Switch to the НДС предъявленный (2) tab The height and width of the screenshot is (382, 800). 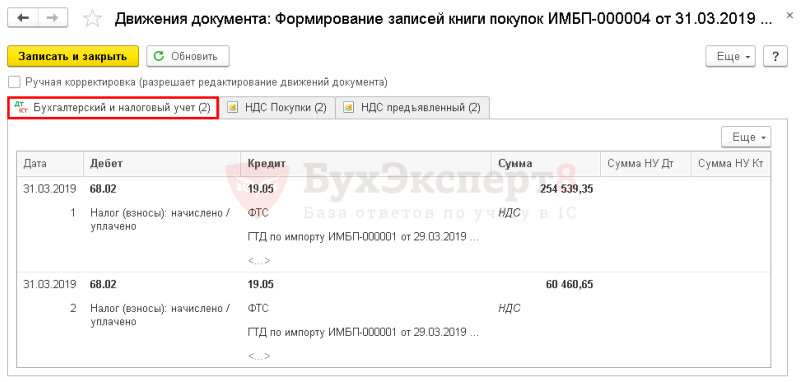tap(412, 108)
